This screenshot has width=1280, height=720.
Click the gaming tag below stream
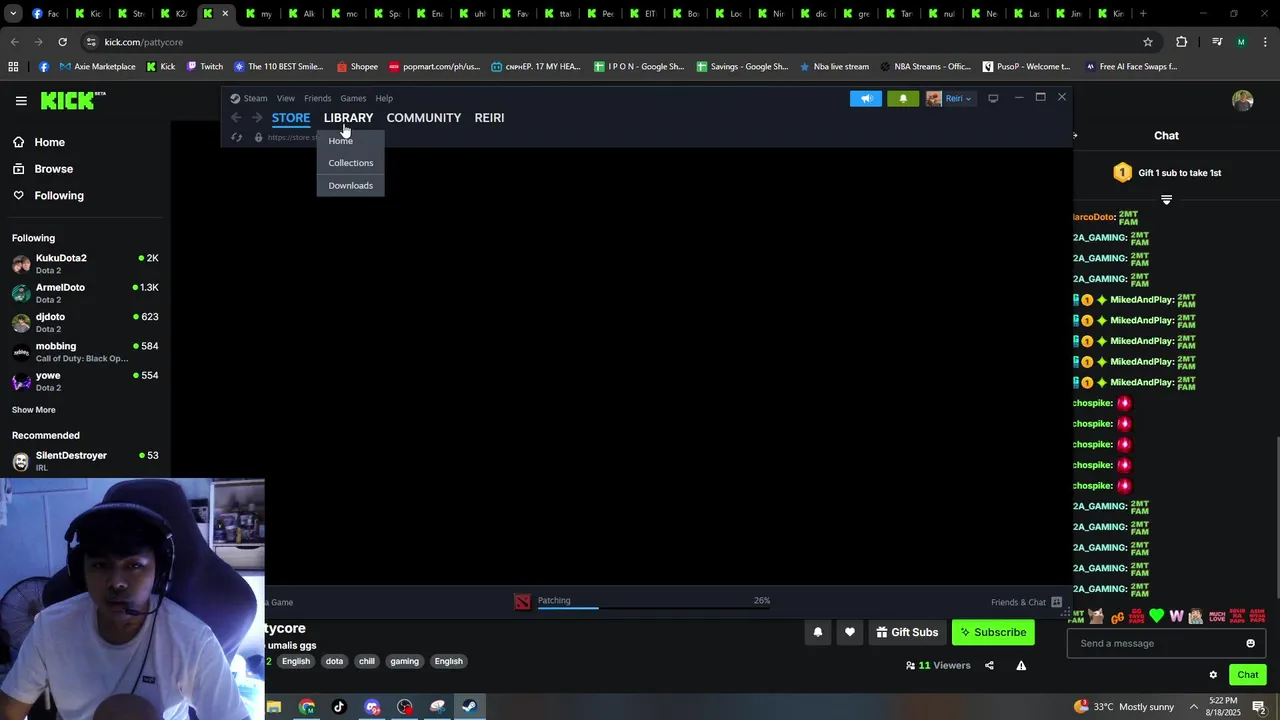point(404,661)
